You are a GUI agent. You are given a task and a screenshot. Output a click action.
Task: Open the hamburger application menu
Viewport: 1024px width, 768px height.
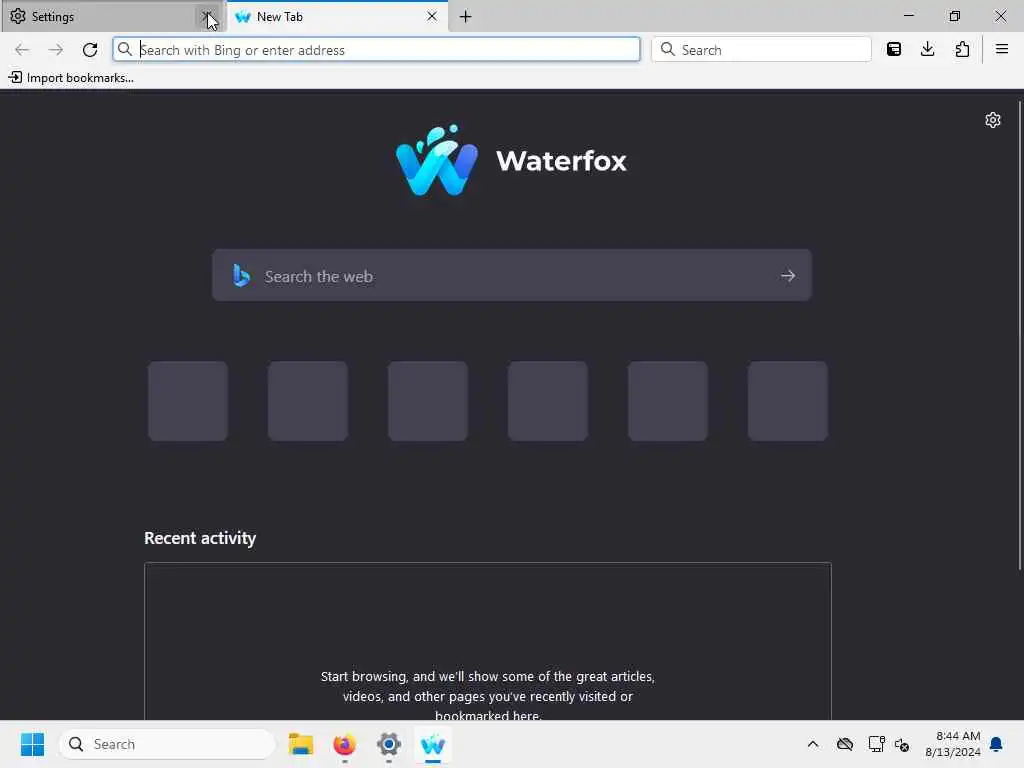(1002, 50)
